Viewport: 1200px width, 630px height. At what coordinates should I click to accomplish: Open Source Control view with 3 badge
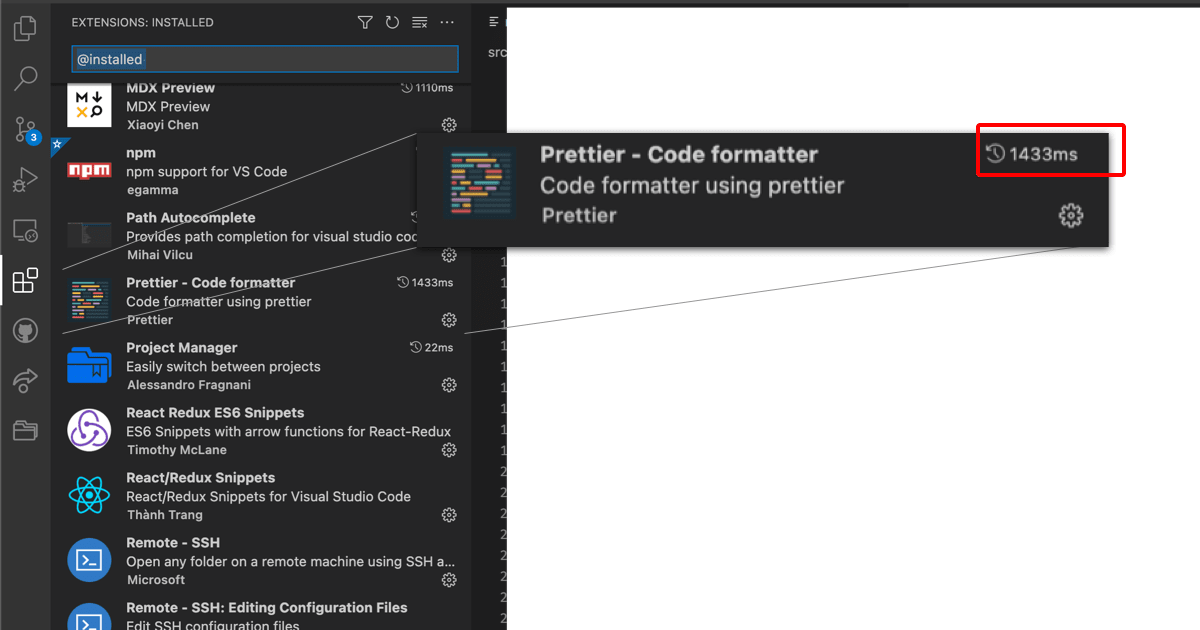(x=26, y=129)
